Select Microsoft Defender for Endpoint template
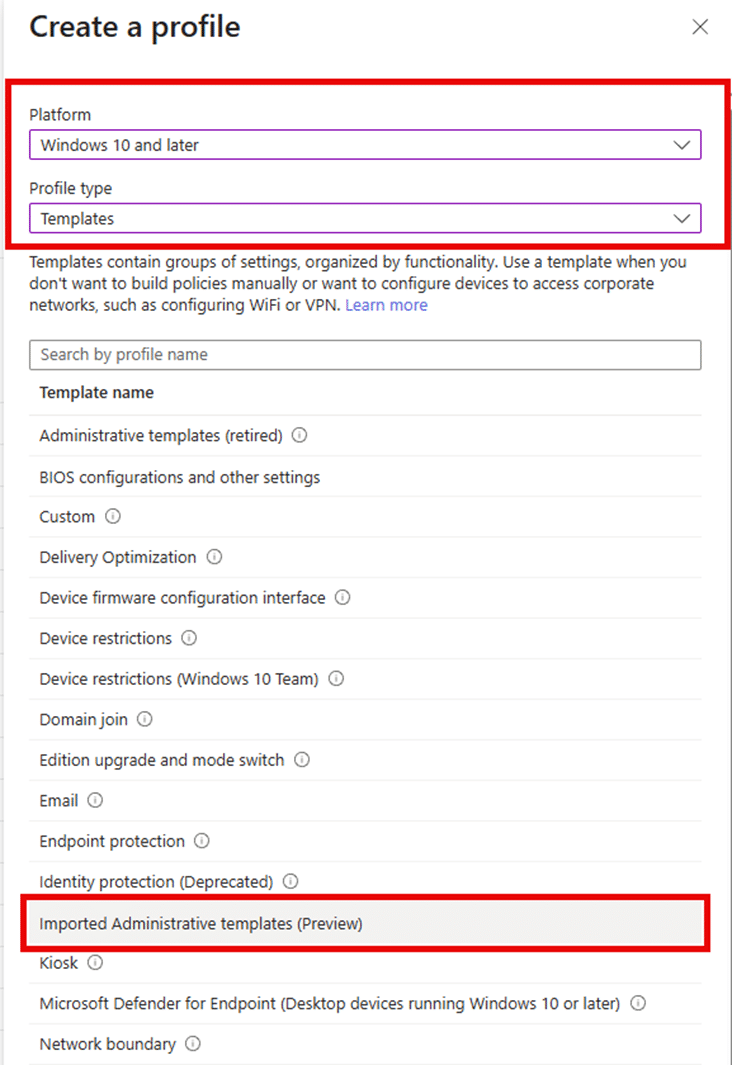 [x=330, y=1003]
